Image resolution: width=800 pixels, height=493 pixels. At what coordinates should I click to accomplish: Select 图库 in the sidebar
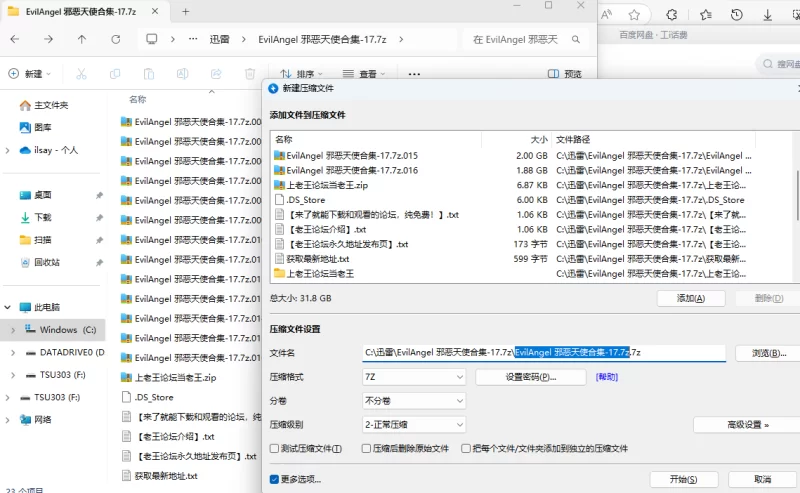coord(43,128)
